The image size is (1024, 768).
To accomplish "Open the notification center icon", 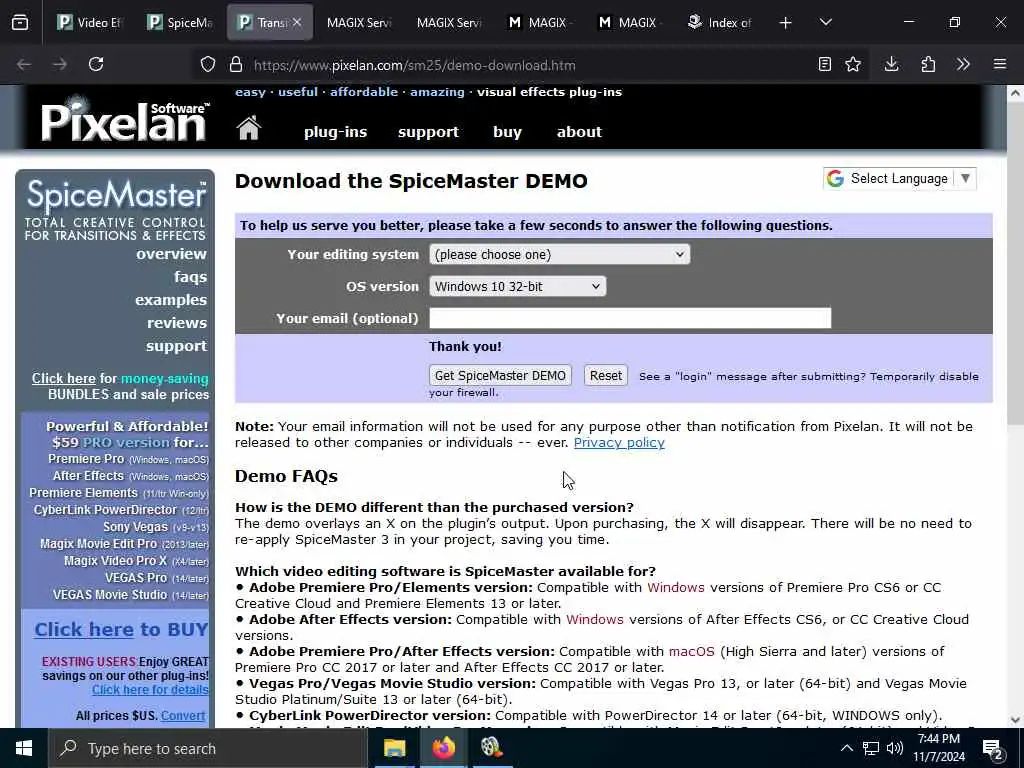I will pyautogui.click(x=993, y=750).
